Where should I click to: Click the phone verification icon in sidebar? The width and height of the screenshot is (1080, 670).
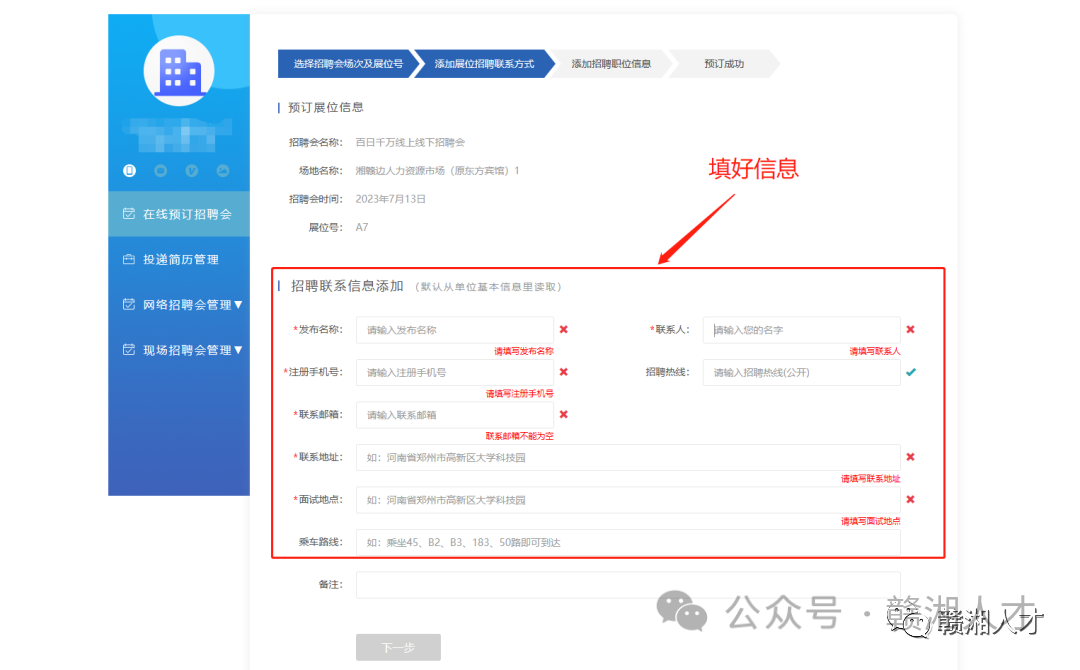(129, 170)
